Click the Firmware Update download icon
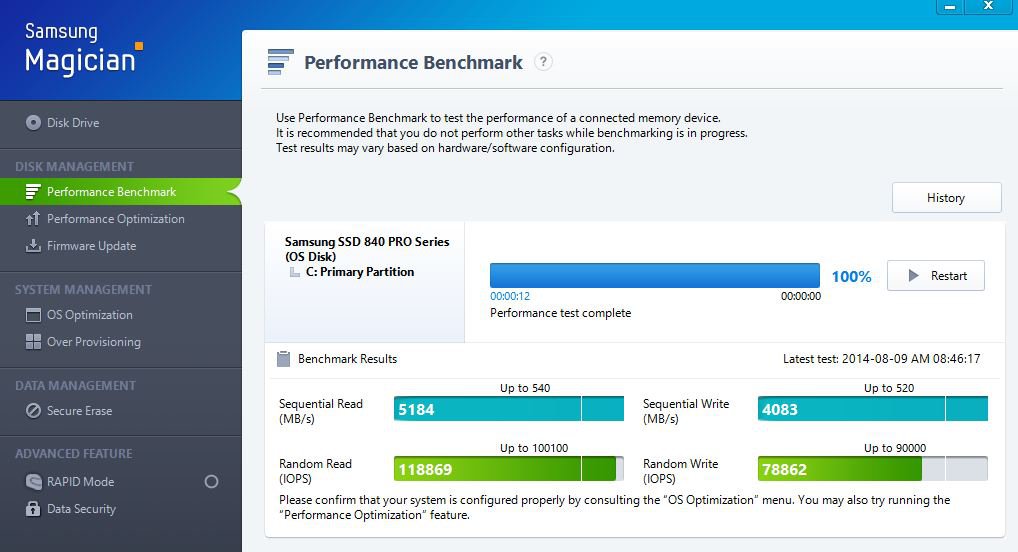Viewport: 1018px width, 552px height. click(33, 245)
